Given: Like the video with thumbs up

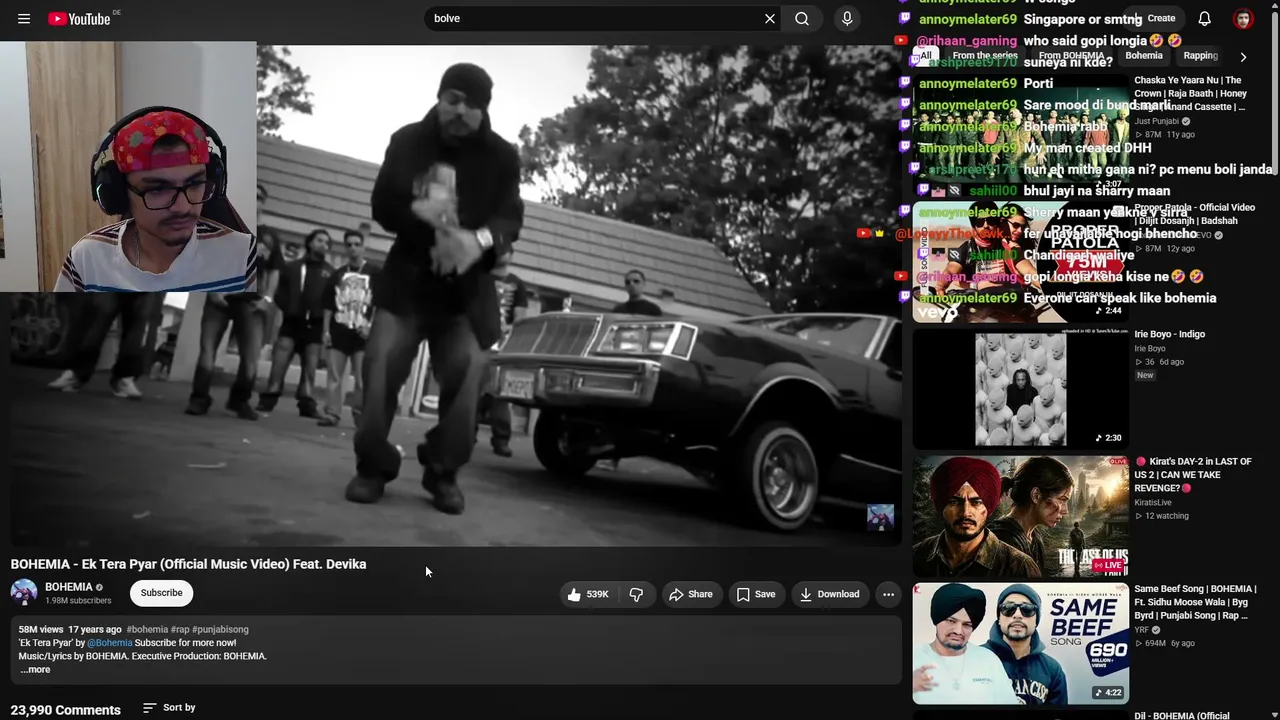Looking at the screenshot, I should point(588,594).
